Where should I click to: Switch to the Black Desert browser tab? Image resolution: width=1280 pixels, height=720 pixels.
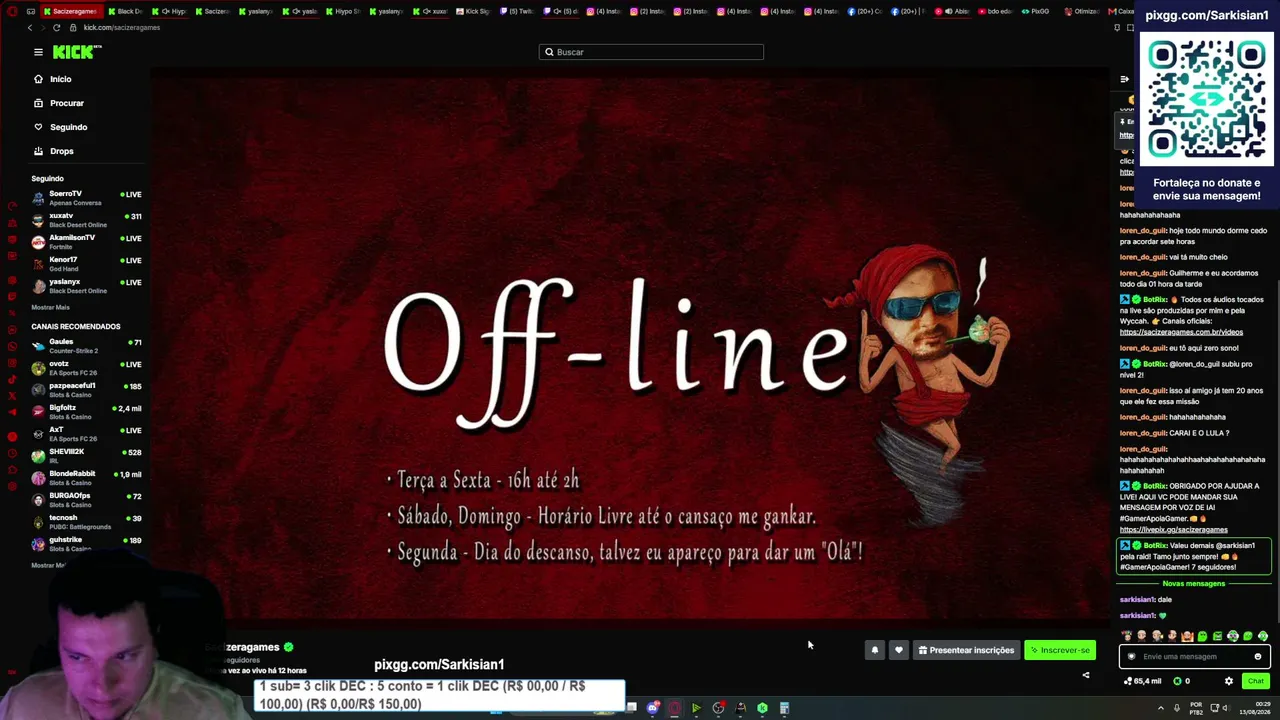(126, 11)
